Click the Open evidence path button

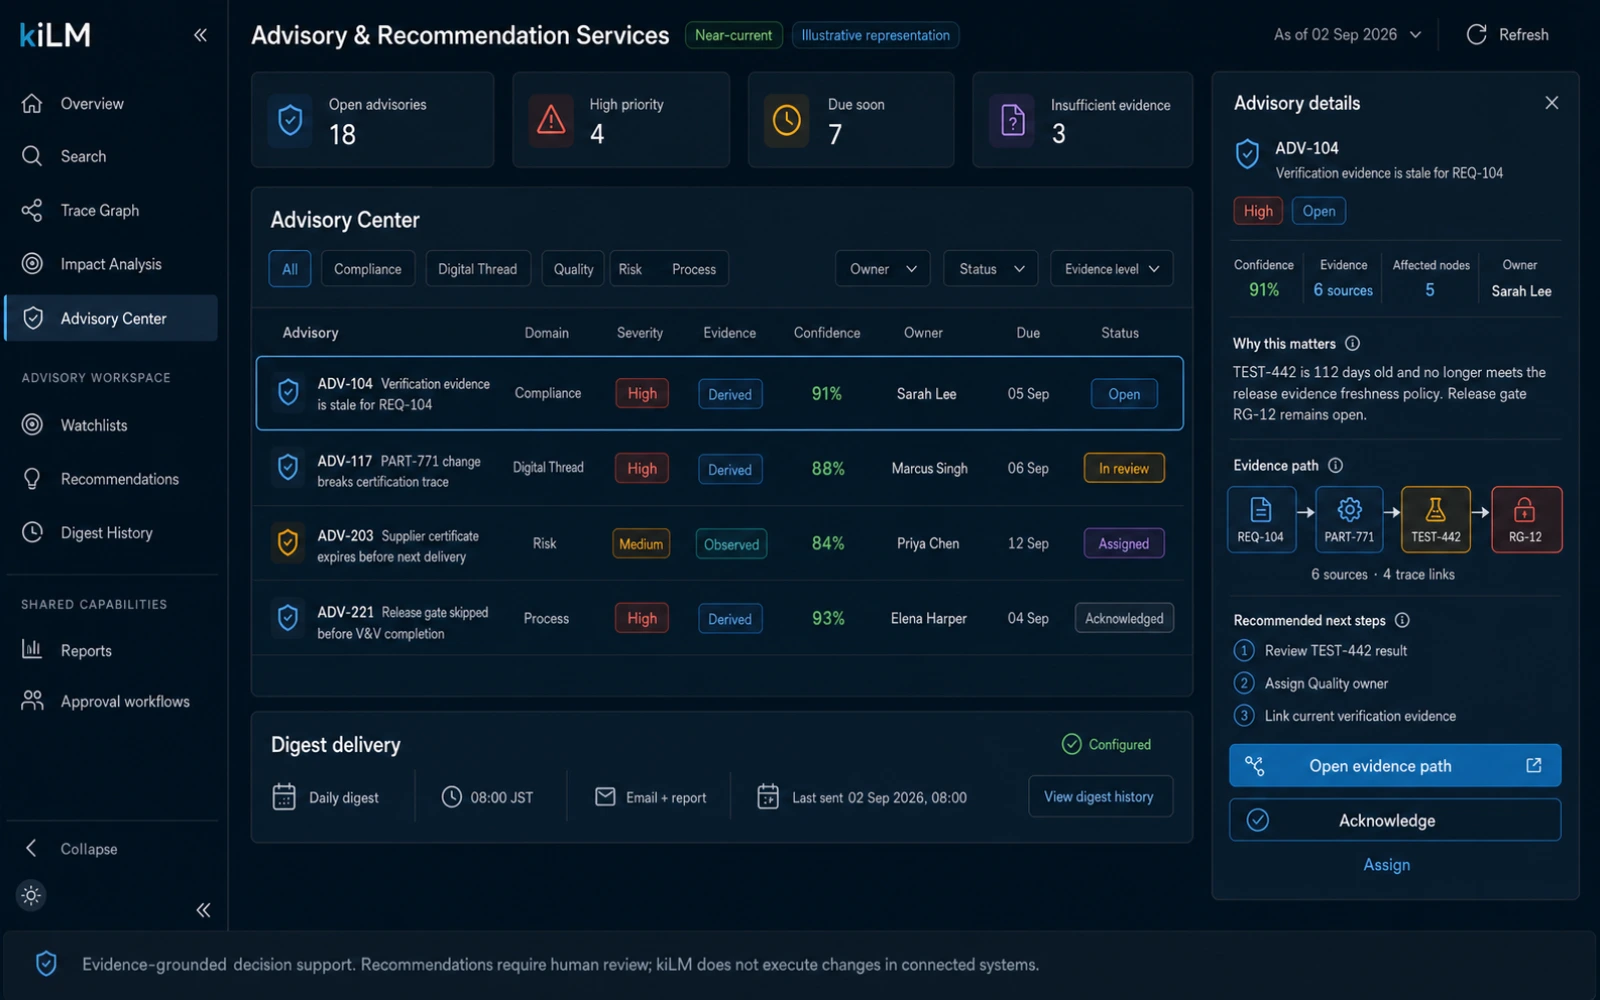click(x=1395, y=766)
